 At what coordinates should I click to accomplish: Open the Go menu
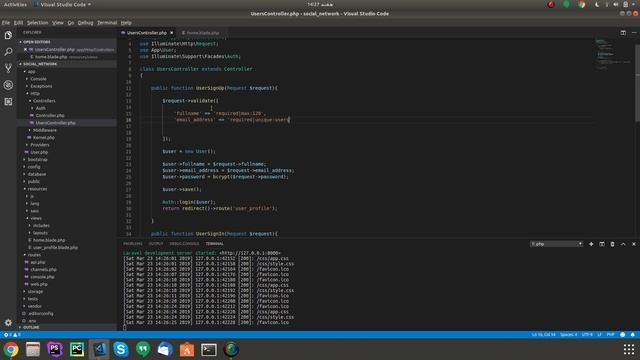[71, 23]
